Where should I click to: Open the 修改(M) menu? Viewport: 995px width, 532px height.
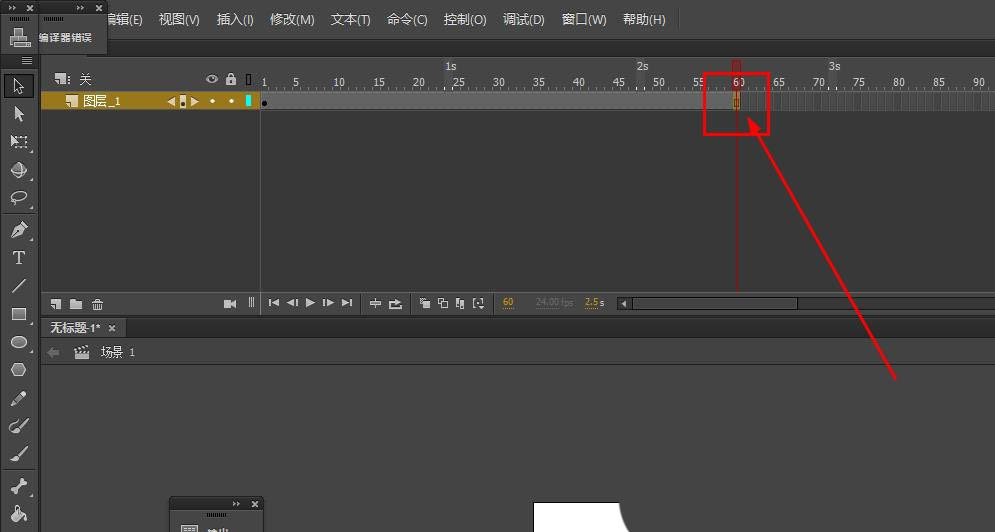292,20
